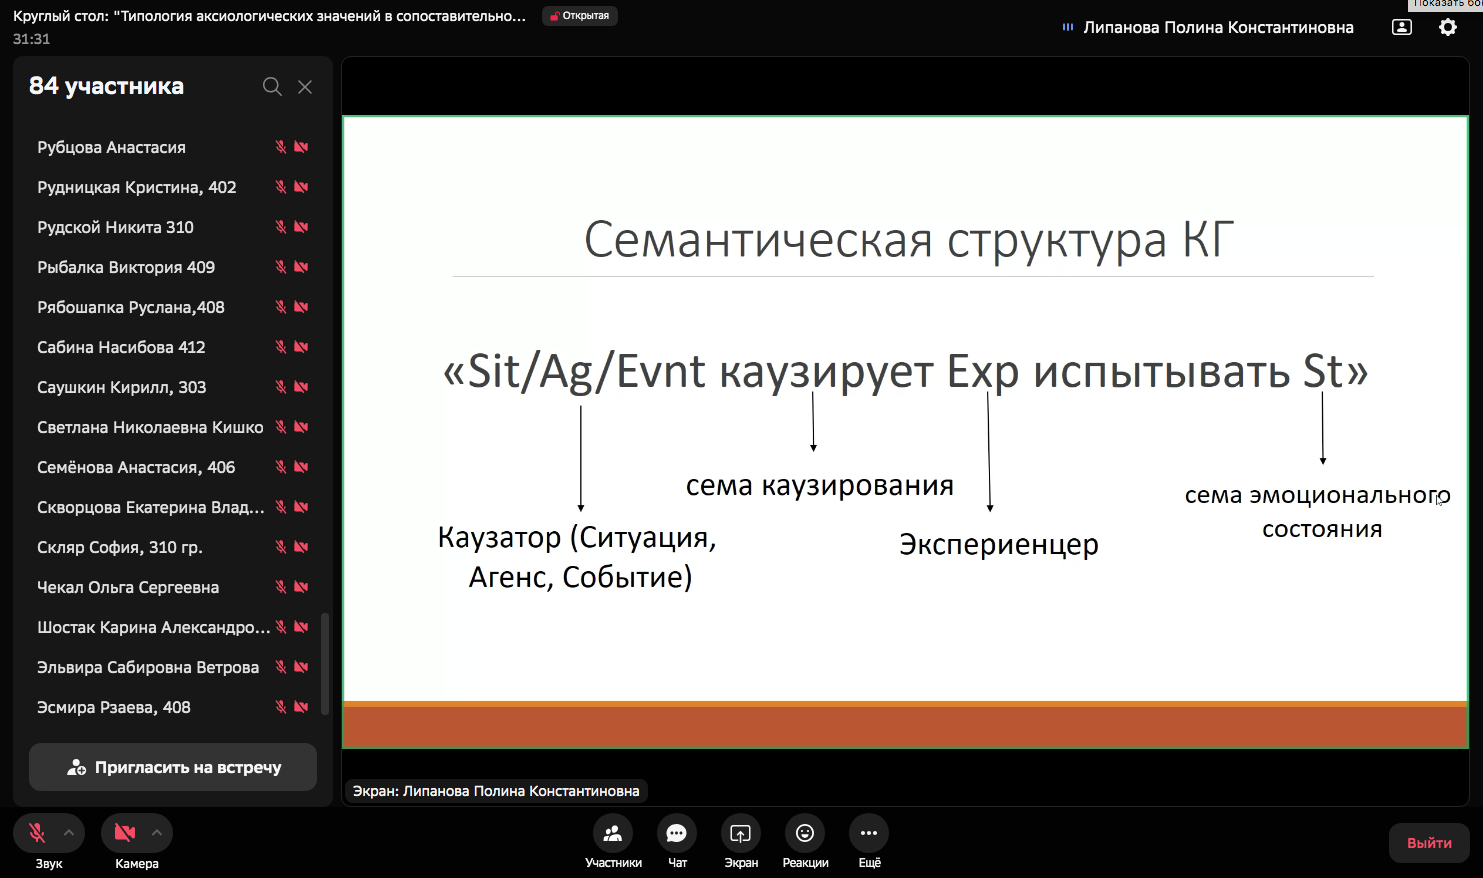Select participant Рудницкая Кристина, 402
This screenshot has width=1483, height=878.
click(x=137, y=187)
